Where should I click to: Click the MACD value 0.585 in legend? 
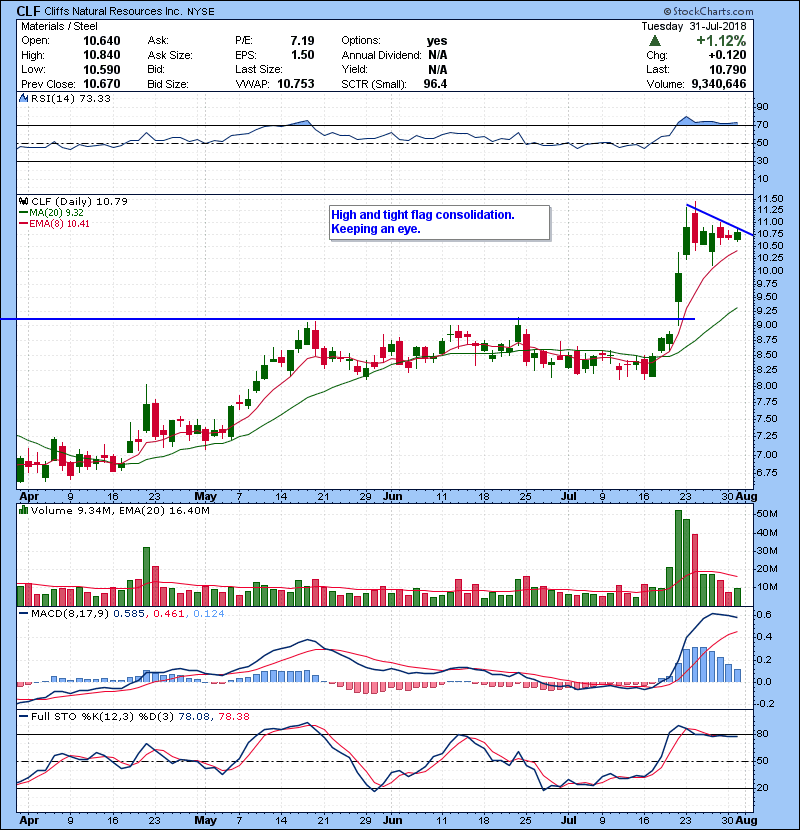click(x=129, y=614)
